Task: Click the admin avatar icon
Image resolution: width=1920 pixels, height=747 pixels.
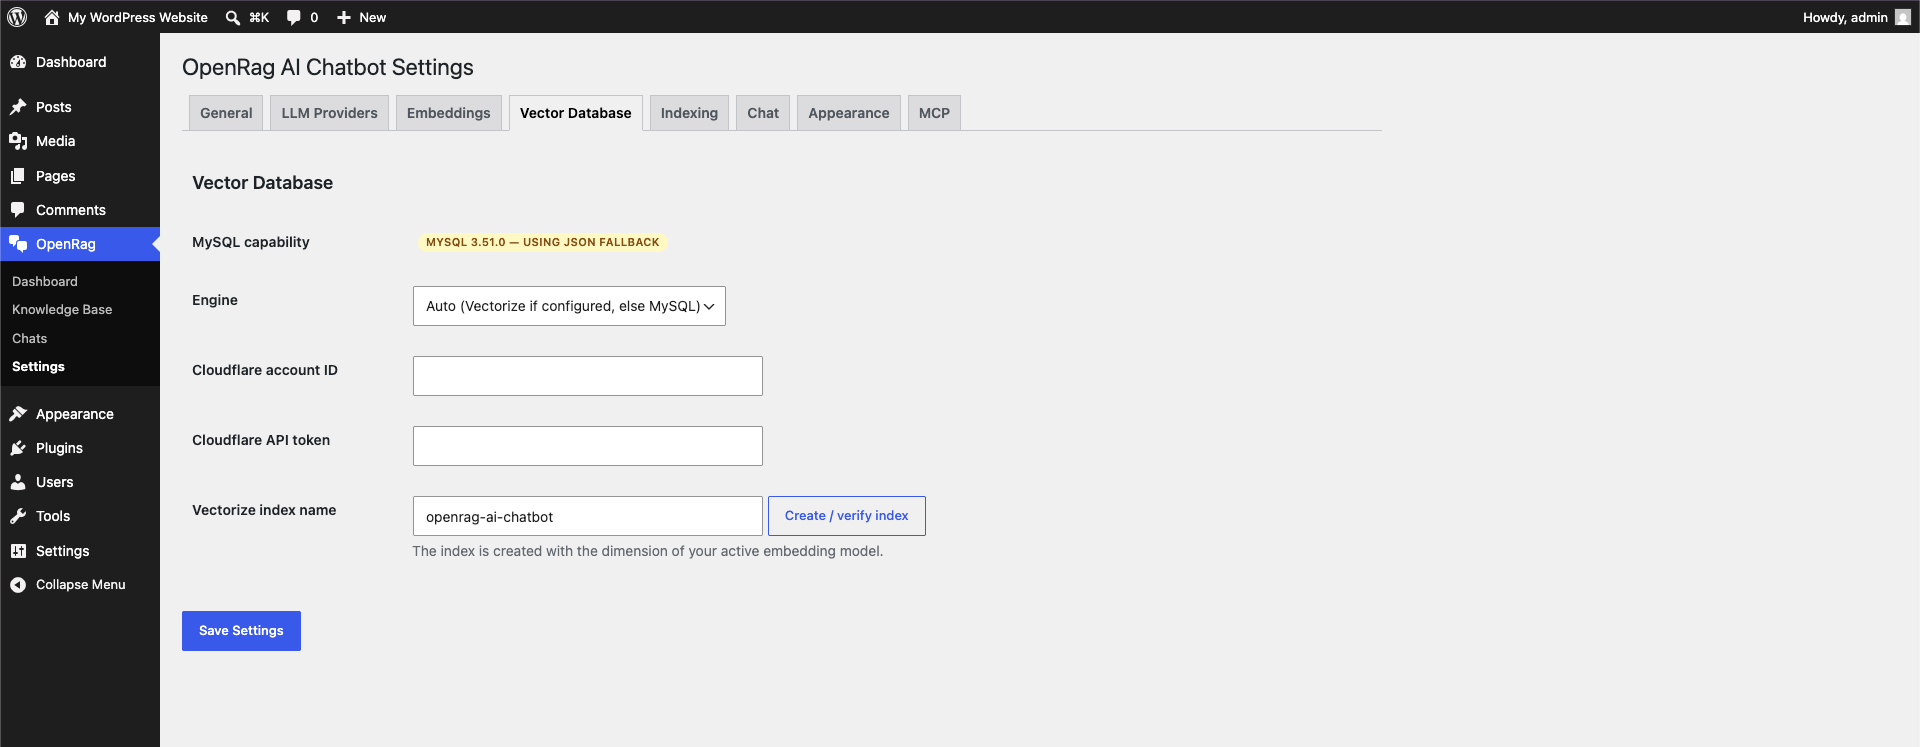Action: (1902, 17)
